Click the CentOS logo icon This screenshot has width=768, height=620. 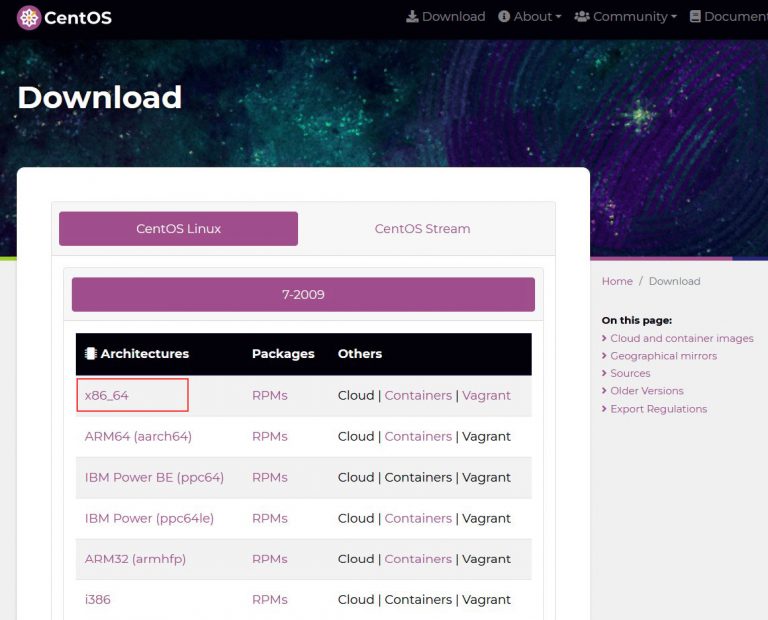(29, 17)
